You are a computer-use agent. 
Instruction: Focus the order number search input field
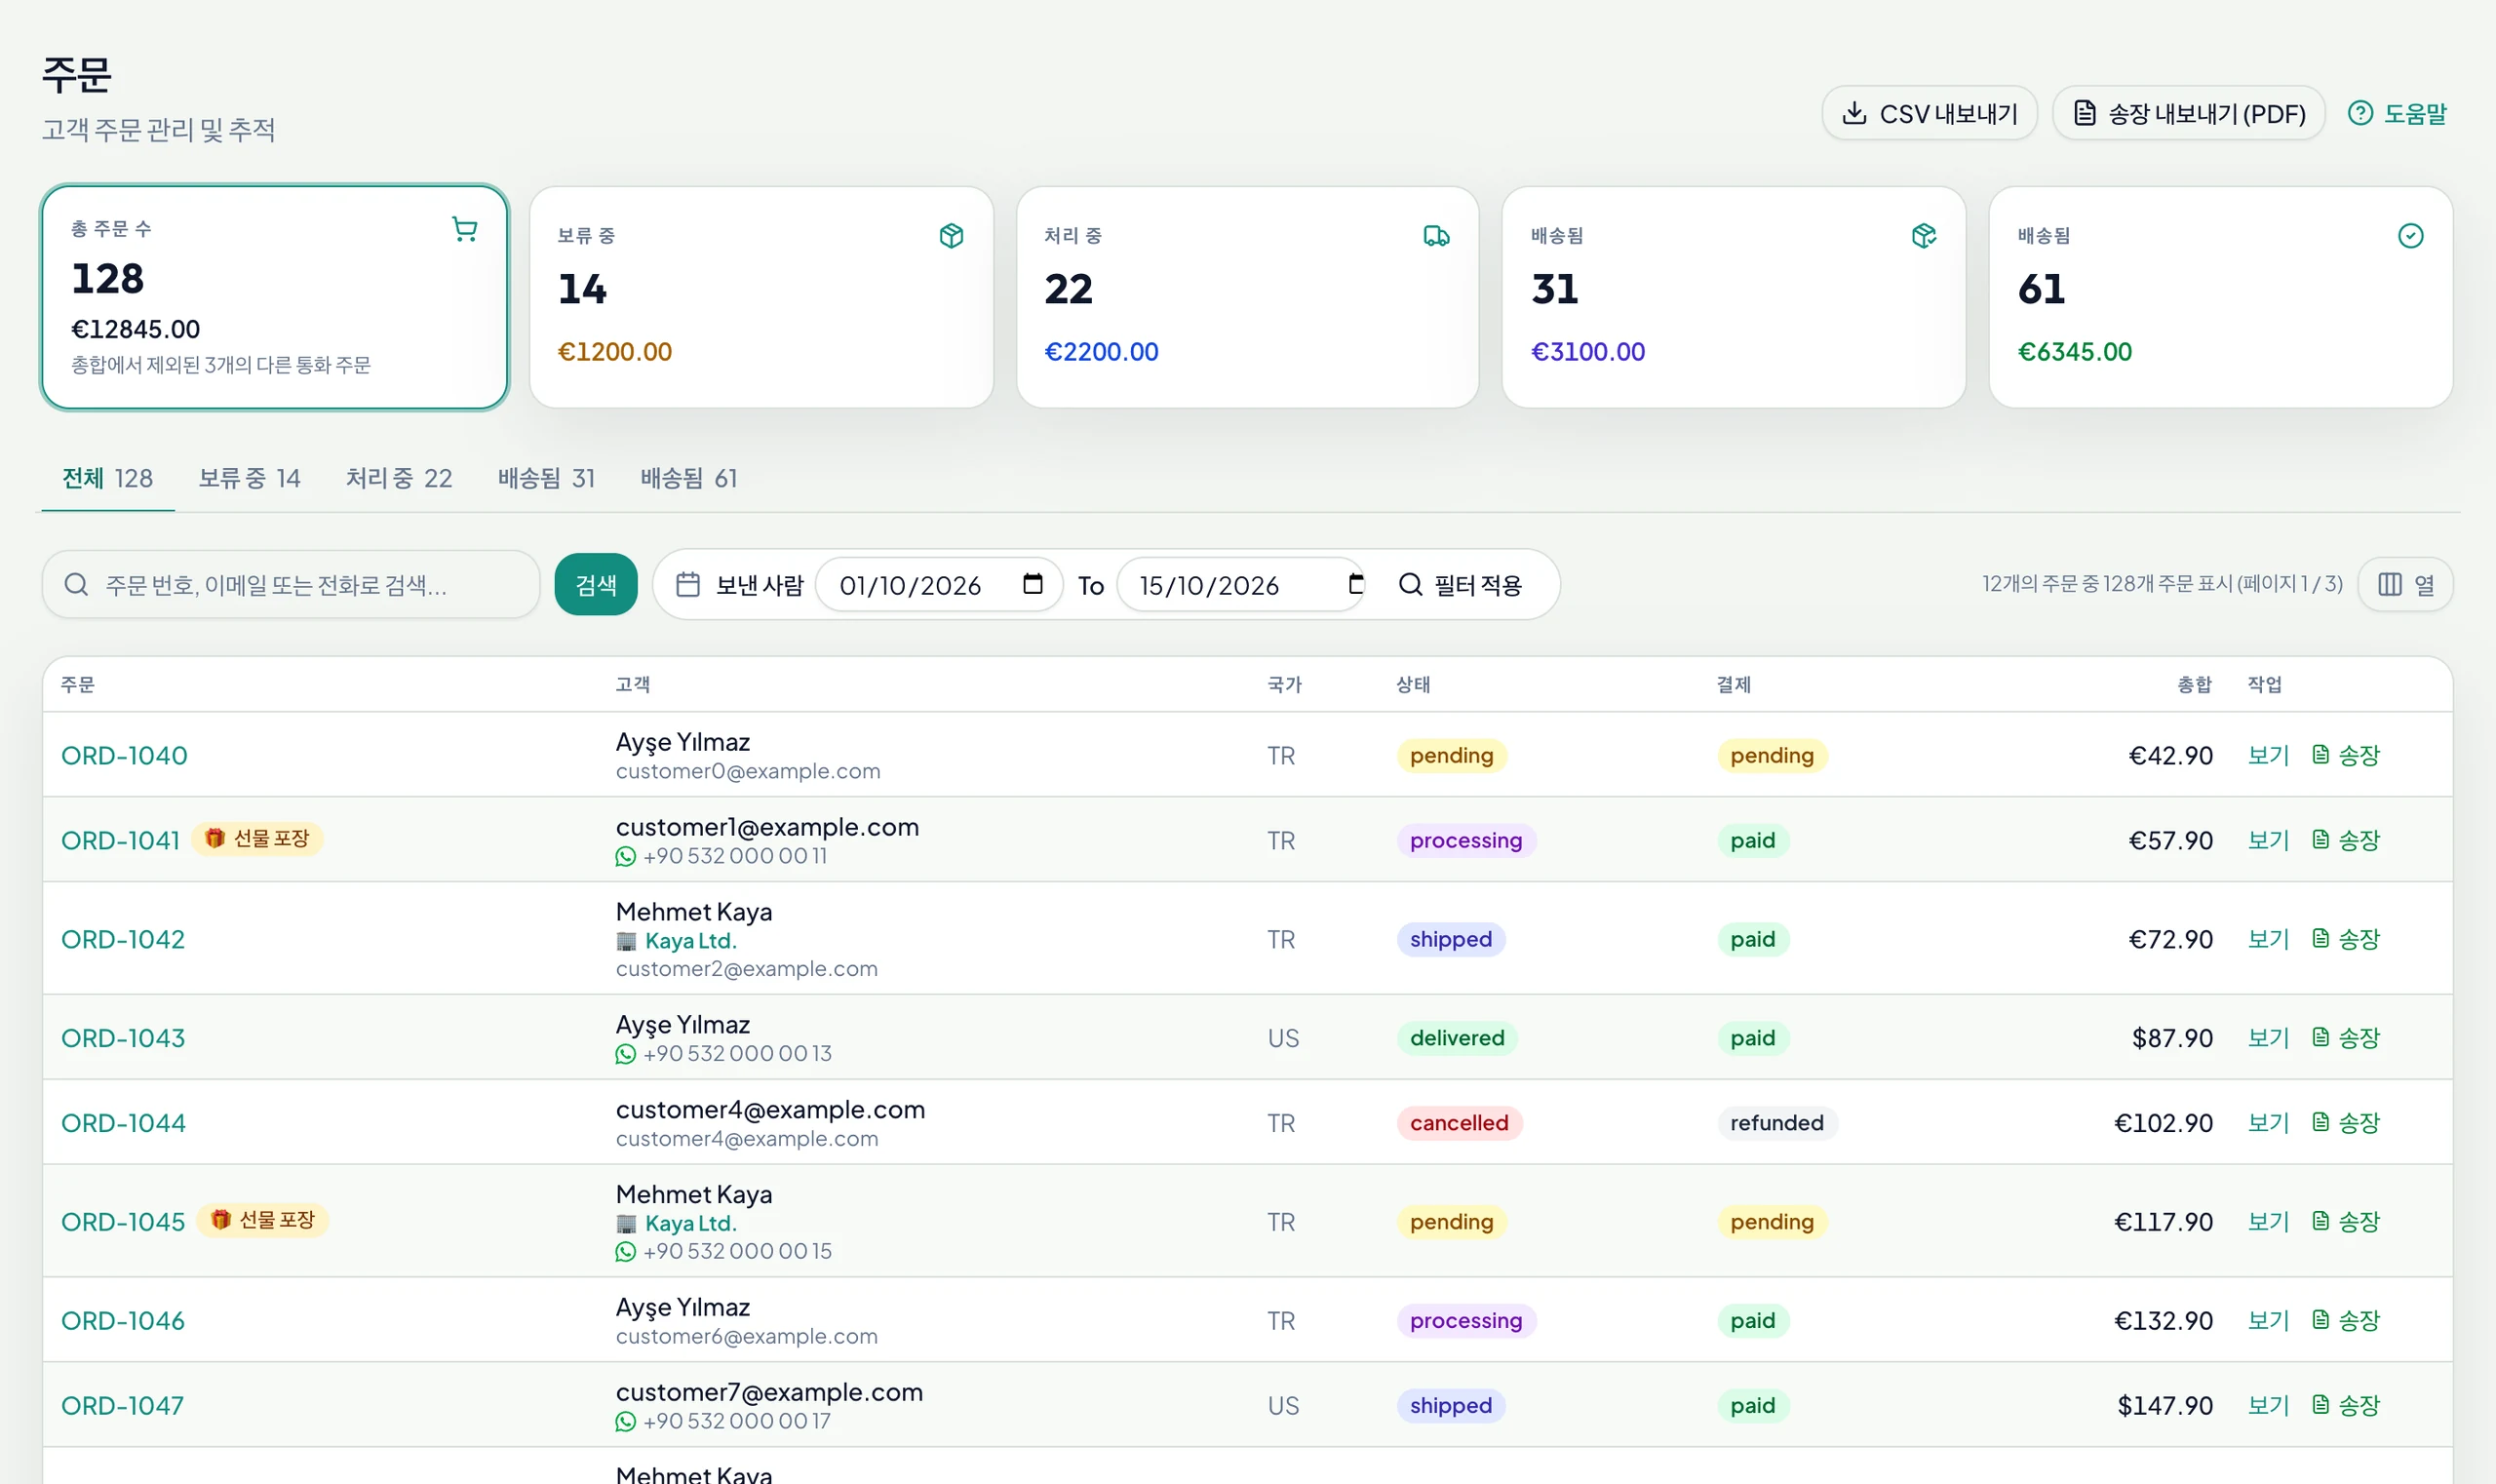(x=291, y=584)
